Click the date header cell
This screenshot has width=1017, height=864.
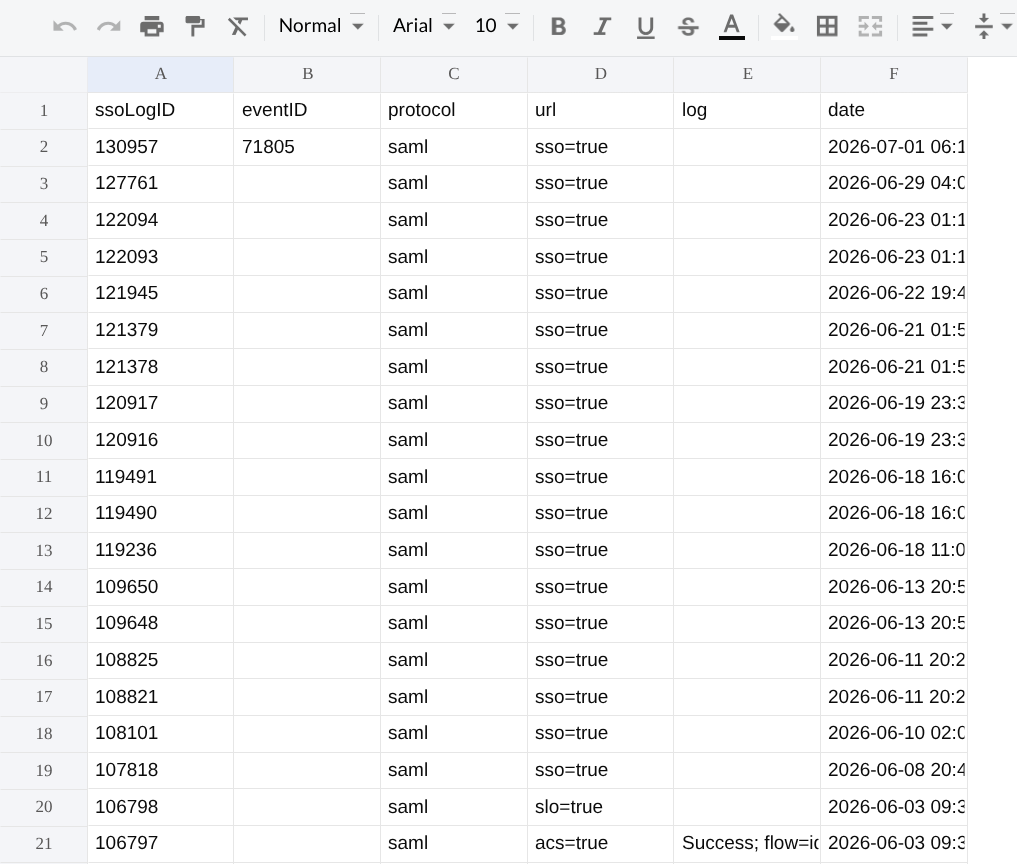pos(894,110)
